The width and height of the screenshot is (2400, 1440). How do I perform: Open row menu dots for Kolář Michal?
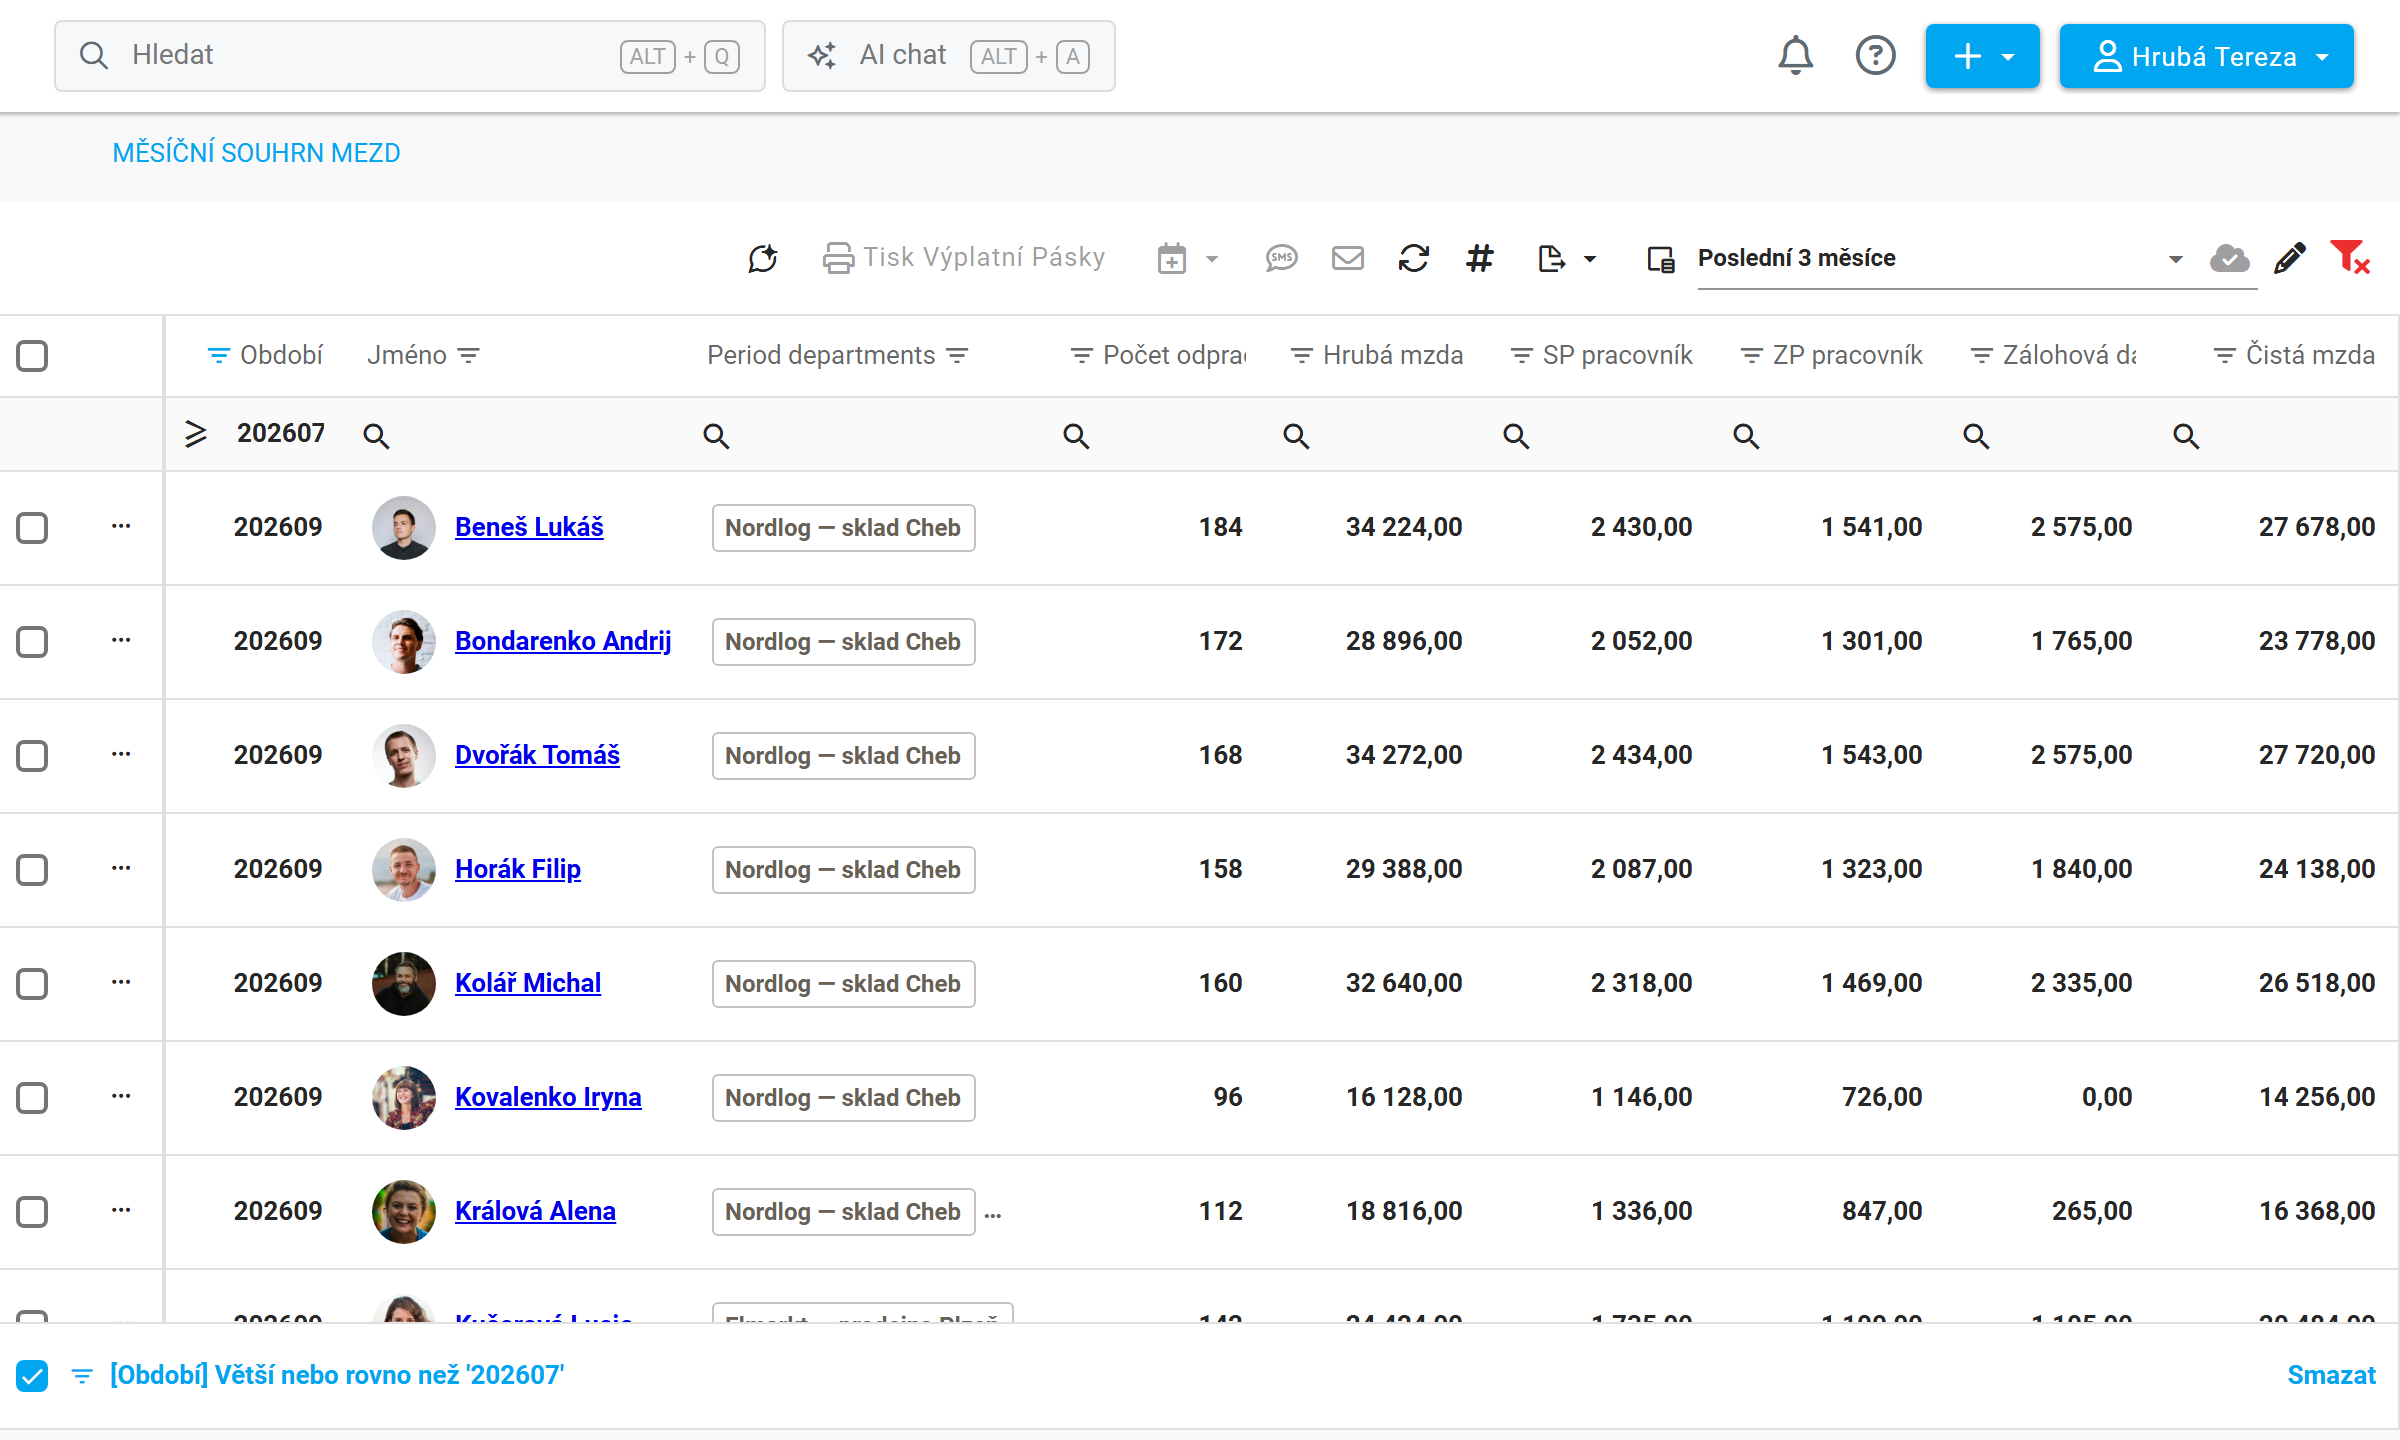121,982
